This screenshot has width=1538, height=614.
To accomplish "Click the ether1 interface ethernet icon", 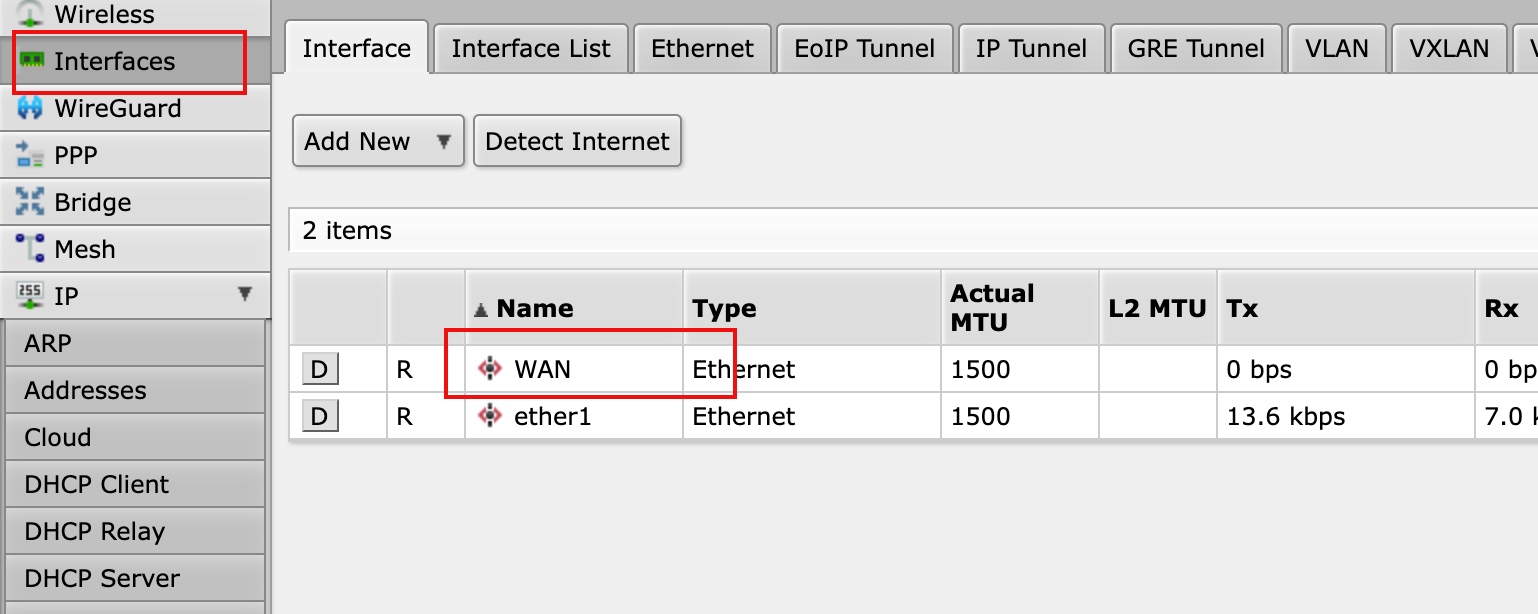I will [489, 416].
